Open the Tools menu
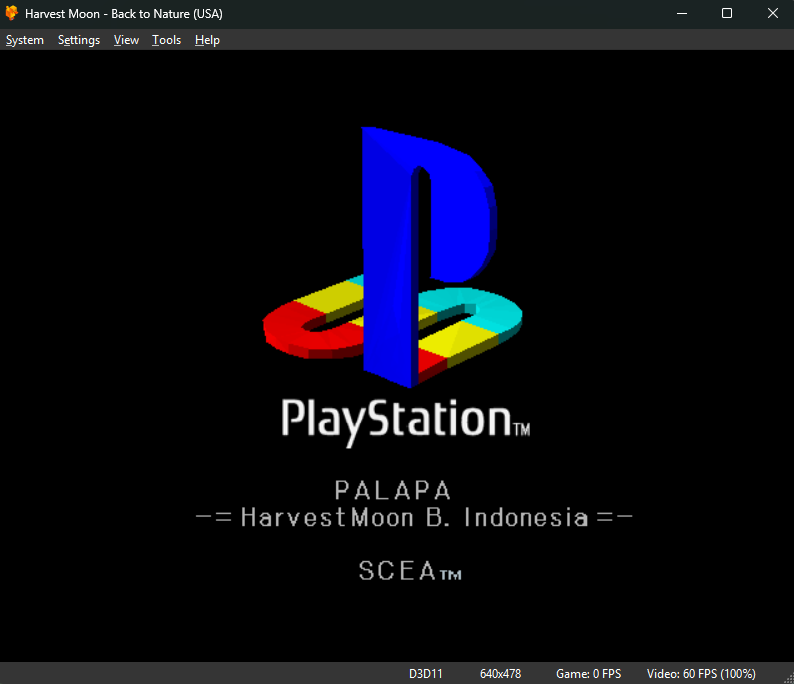 (166, 40)
